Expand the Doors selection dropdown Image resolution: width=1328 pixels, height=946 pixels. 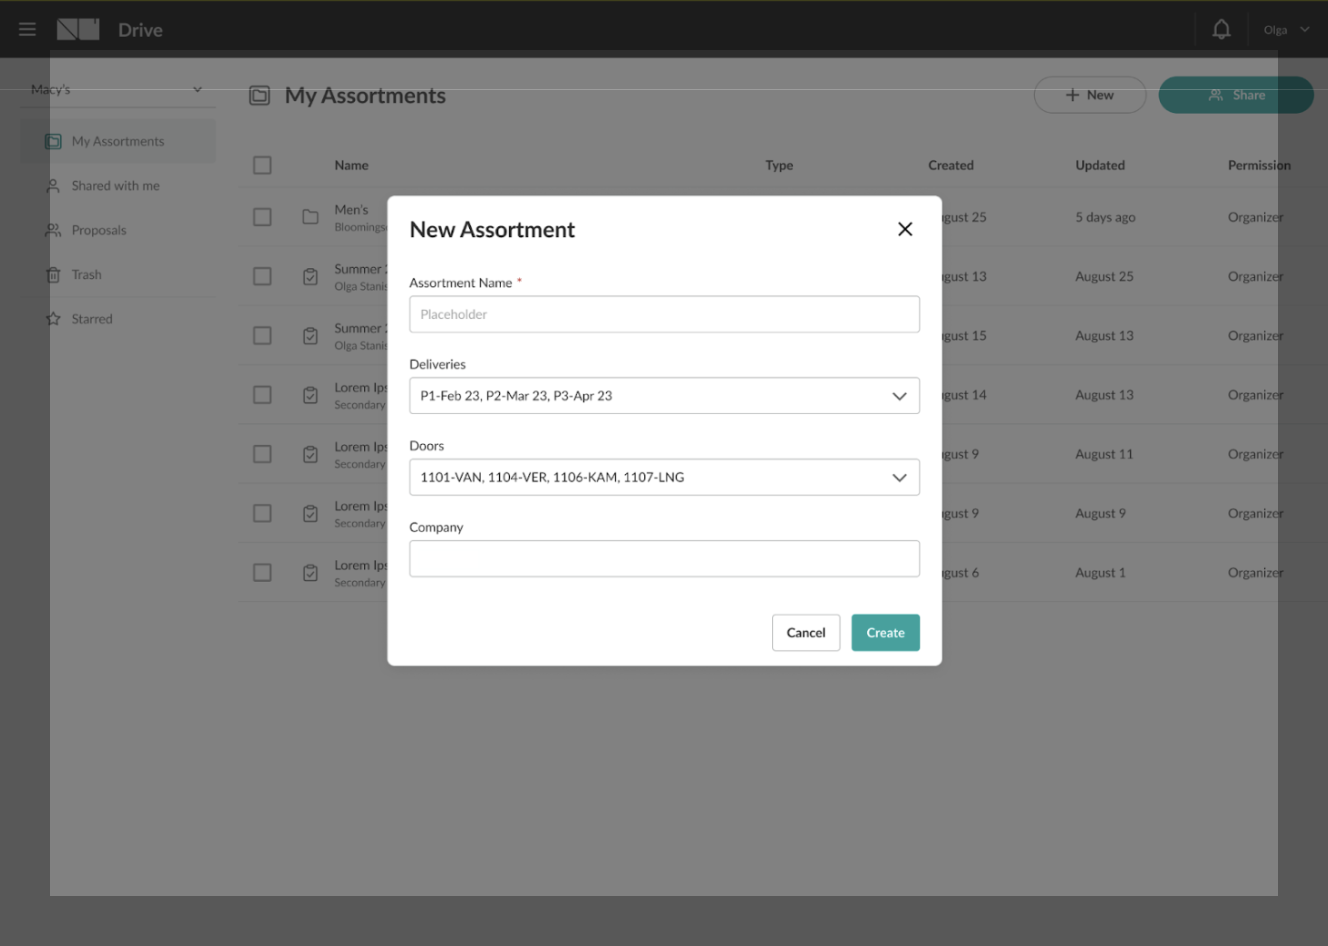point(897,477)
